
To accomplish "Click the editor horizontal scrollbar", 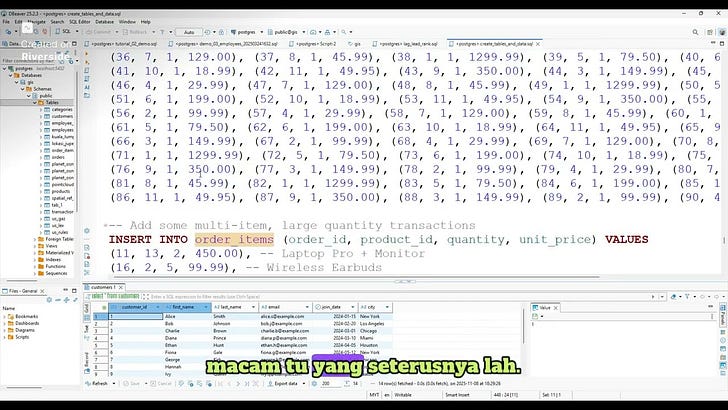I will [x=355, y=277].
